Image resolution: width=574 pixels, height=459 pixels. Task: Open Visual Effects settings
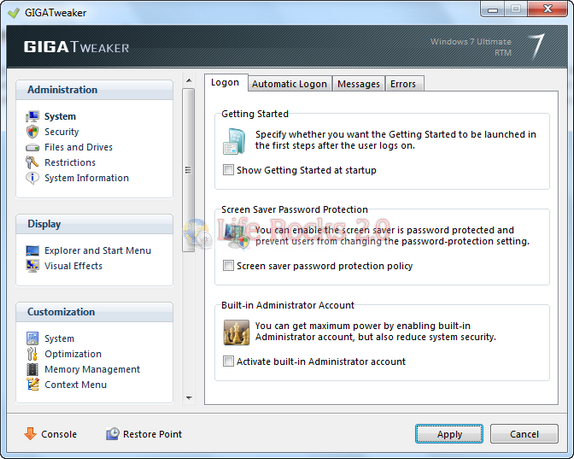tap(73, 266)
